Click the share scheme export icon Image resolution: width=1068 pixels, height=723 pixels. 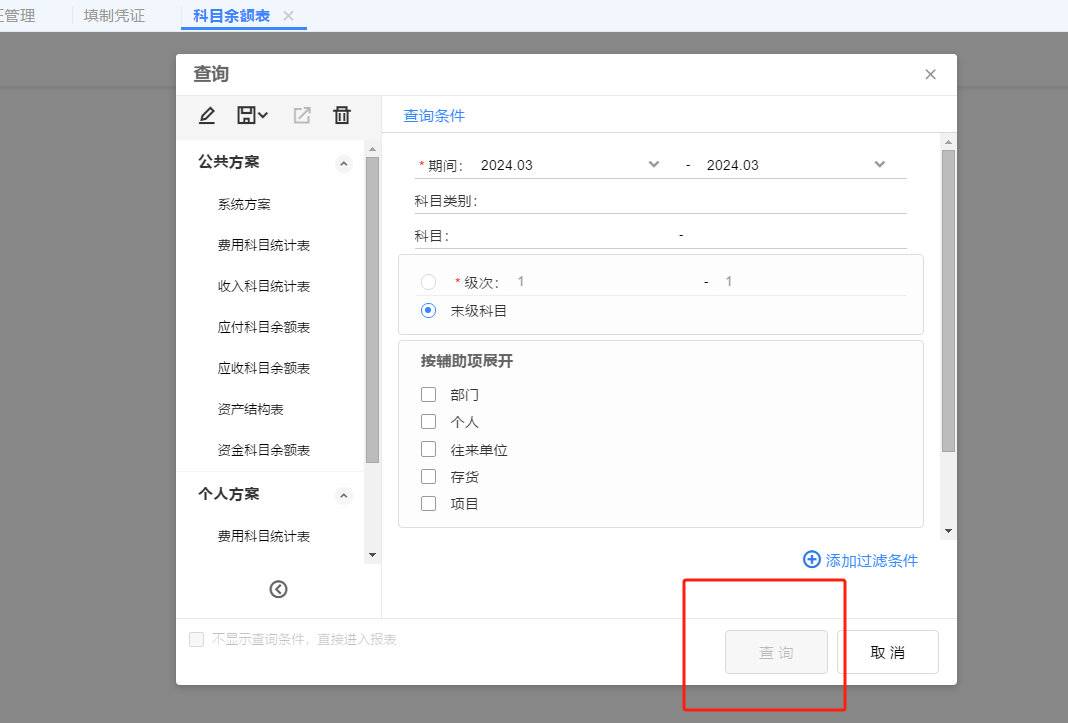pyautogui.click(x=302, y=115)
